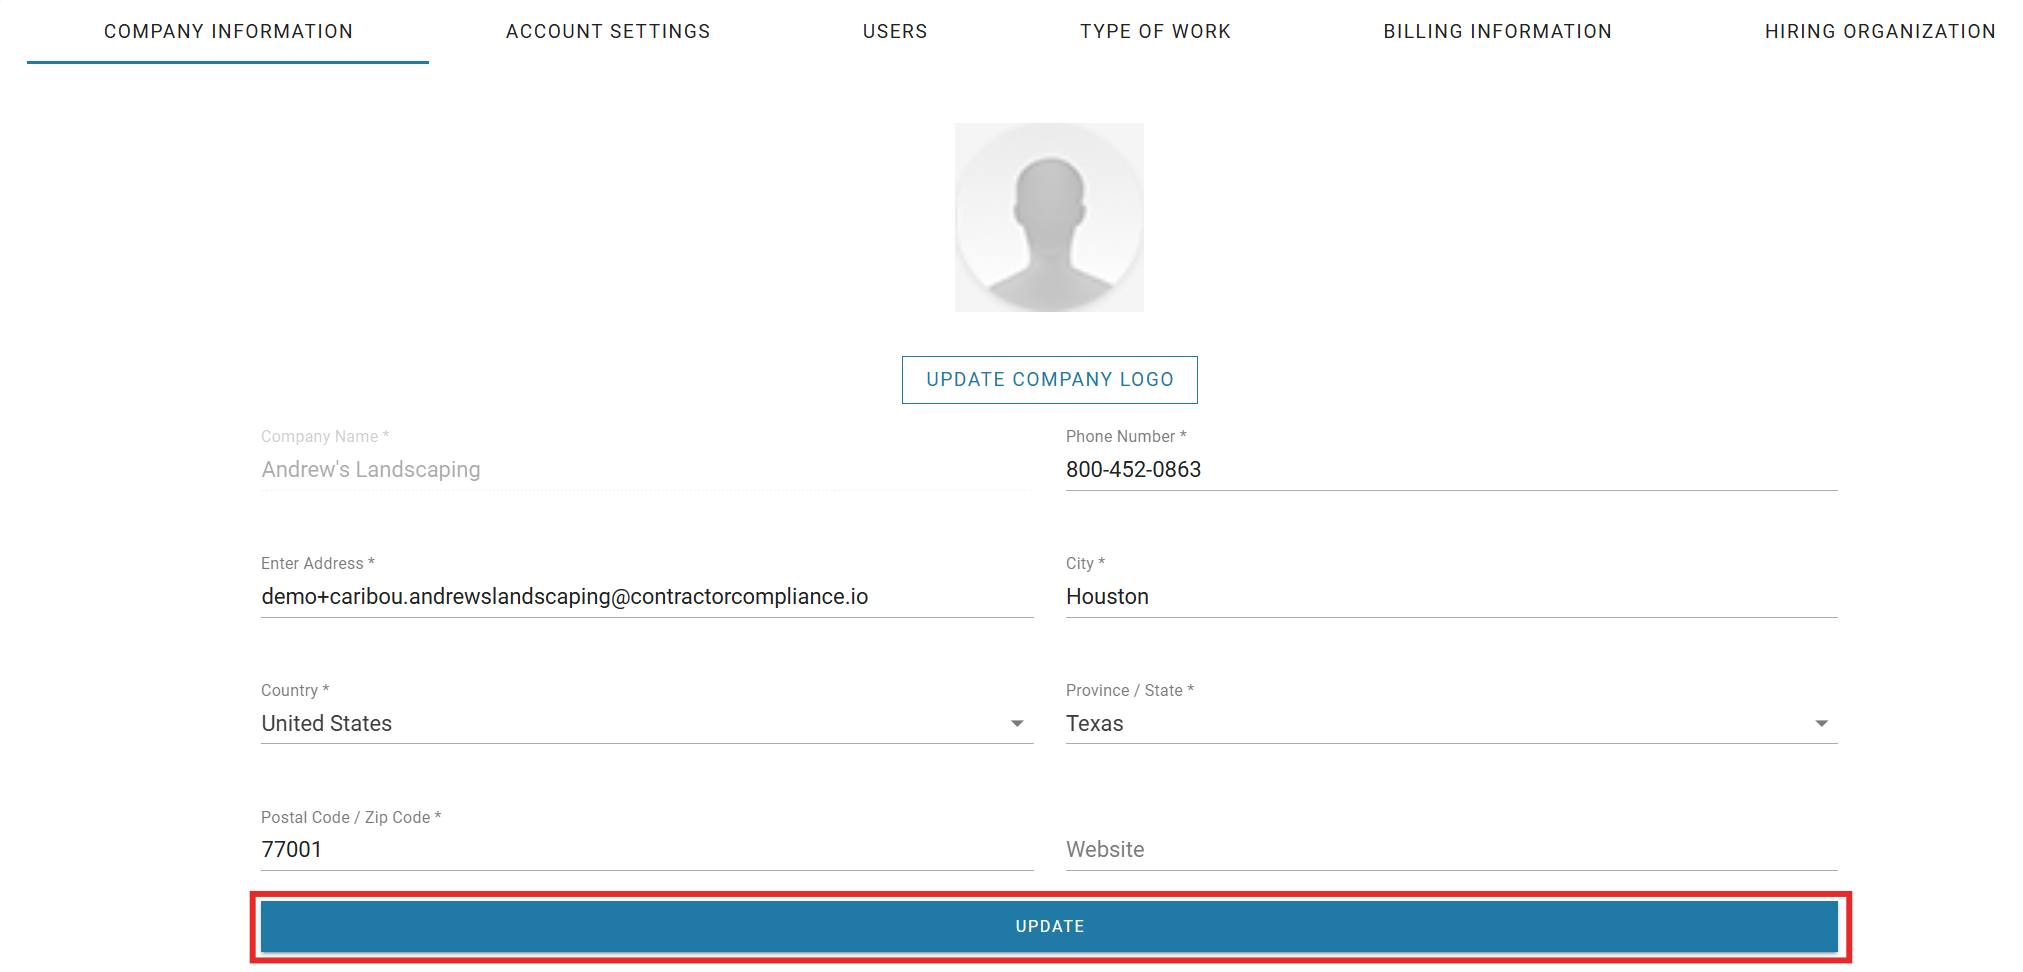
Task: Click the United States country selection
Action: pos(327,724)
